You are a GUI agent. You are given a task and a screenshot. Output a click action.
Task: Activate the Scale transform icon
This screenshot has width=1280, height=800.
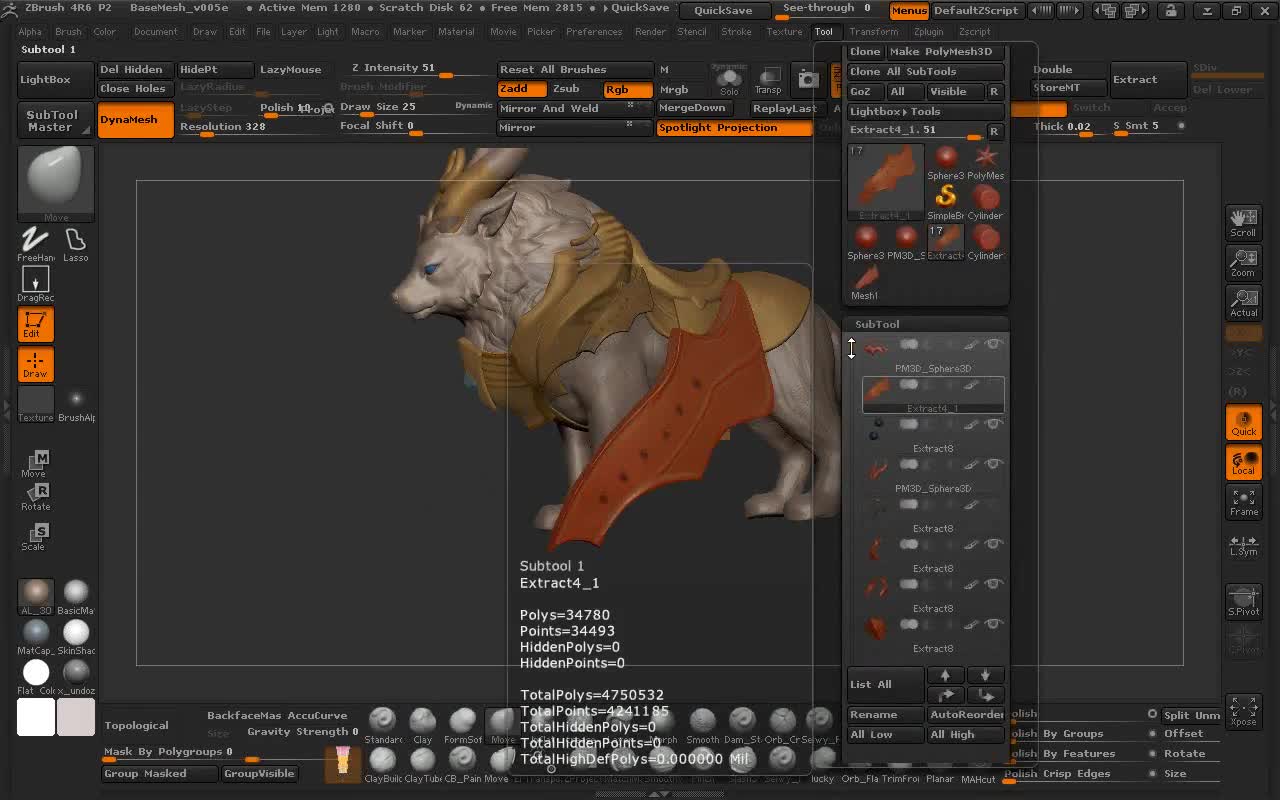pyautogui.click(x=35, y=536)
